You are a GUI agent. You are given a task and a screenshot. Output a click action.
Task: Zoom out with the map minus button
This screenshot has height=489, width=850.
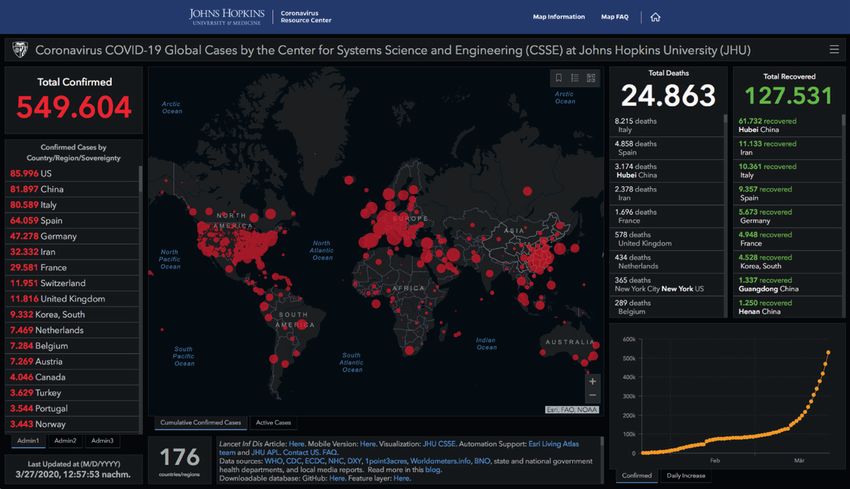592,395
